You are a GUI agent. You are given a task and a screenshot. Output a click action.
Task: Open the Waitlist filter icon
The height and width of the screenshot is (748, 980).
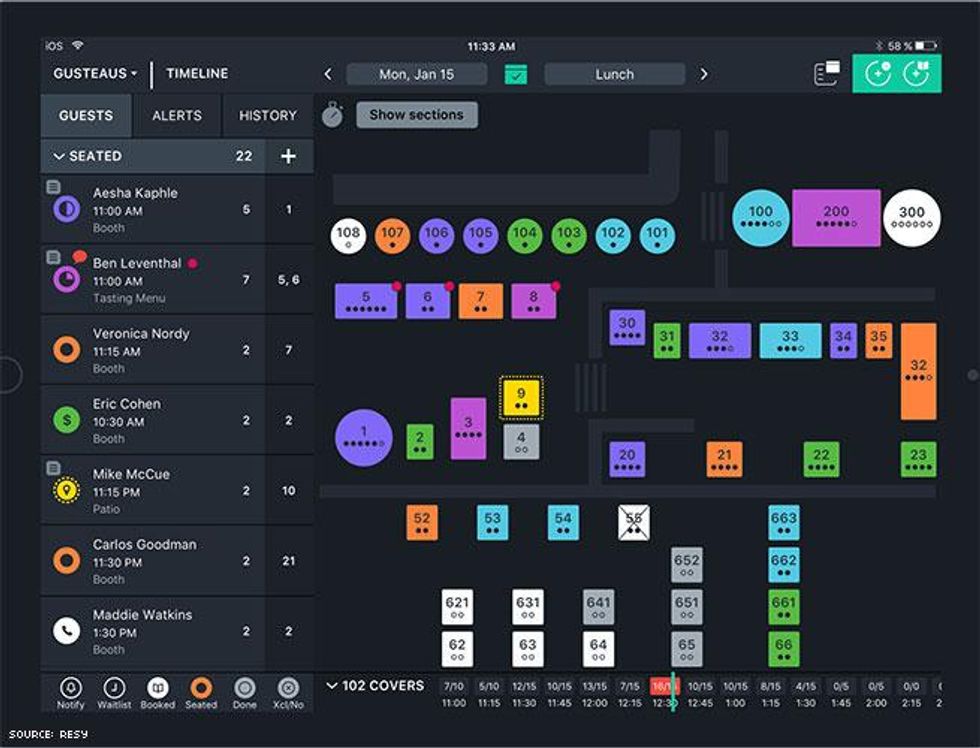click(x=114, y=688)
